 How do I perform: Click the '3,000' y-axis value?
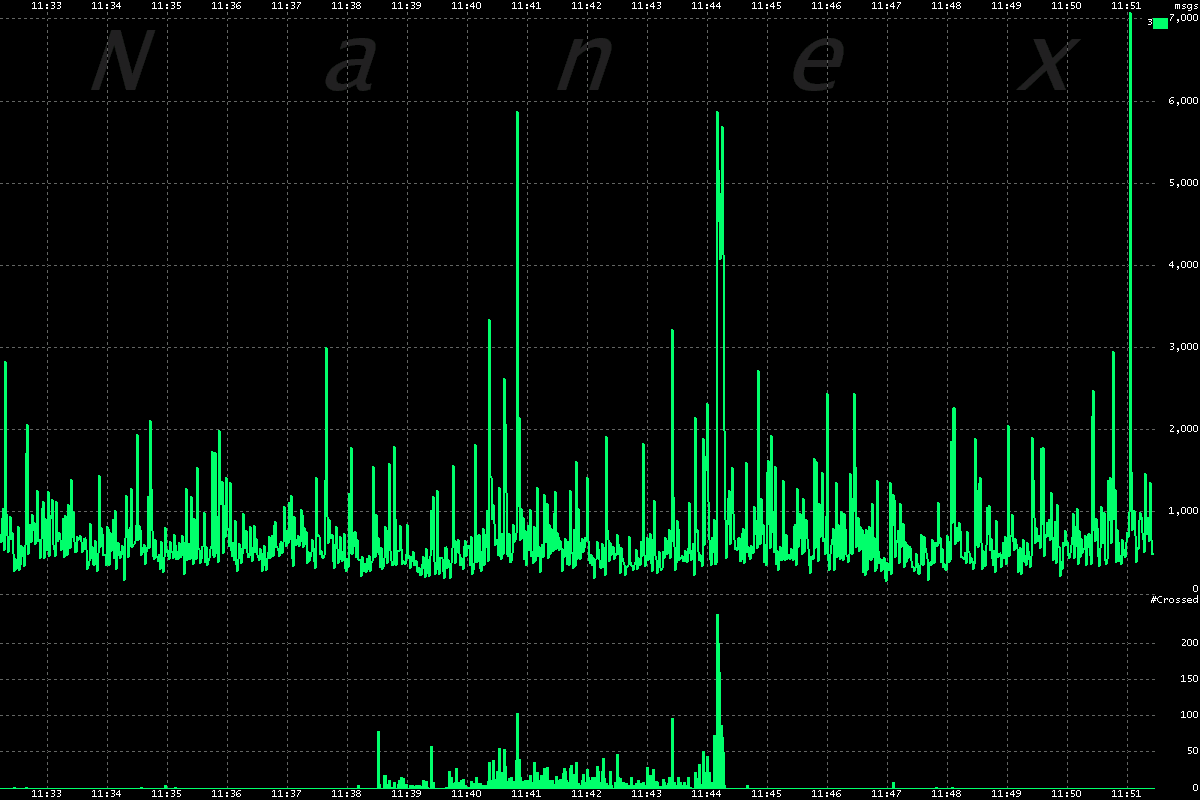pos(1184,347)
